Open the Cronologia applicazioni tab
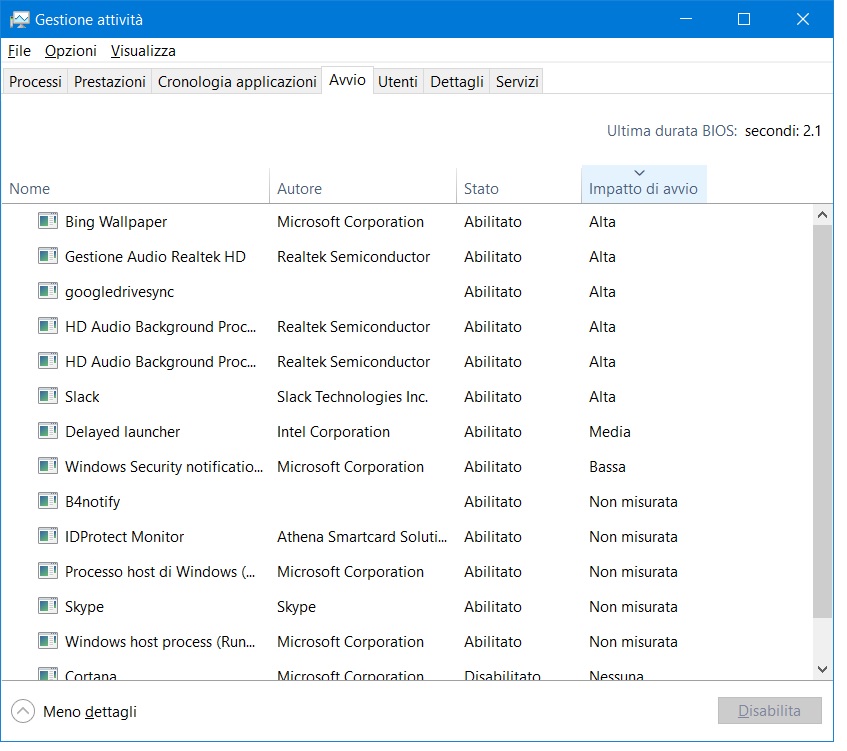Screen dimensions: 847x751 (x=237, y=82)
